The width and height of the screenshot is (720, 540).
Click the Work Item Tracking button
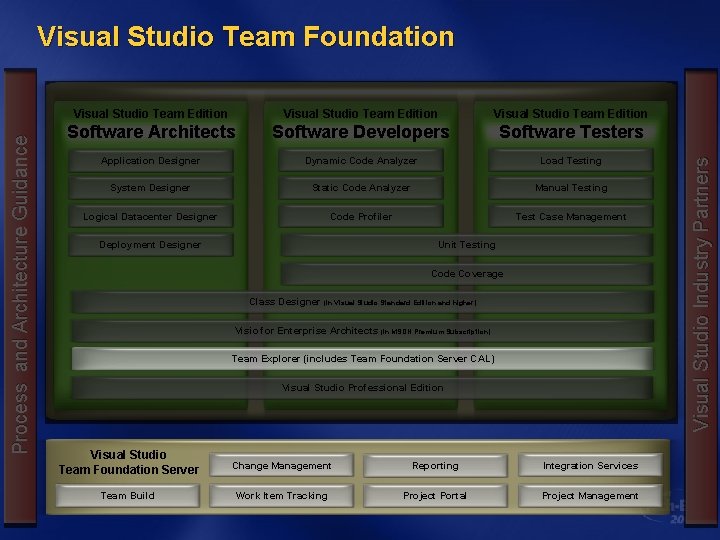[x=281, y=495]
